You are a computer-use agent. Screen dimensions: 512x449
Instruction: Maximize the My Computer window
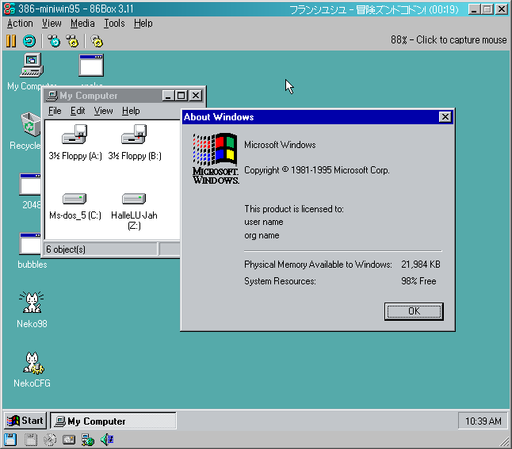coord(181,96)
